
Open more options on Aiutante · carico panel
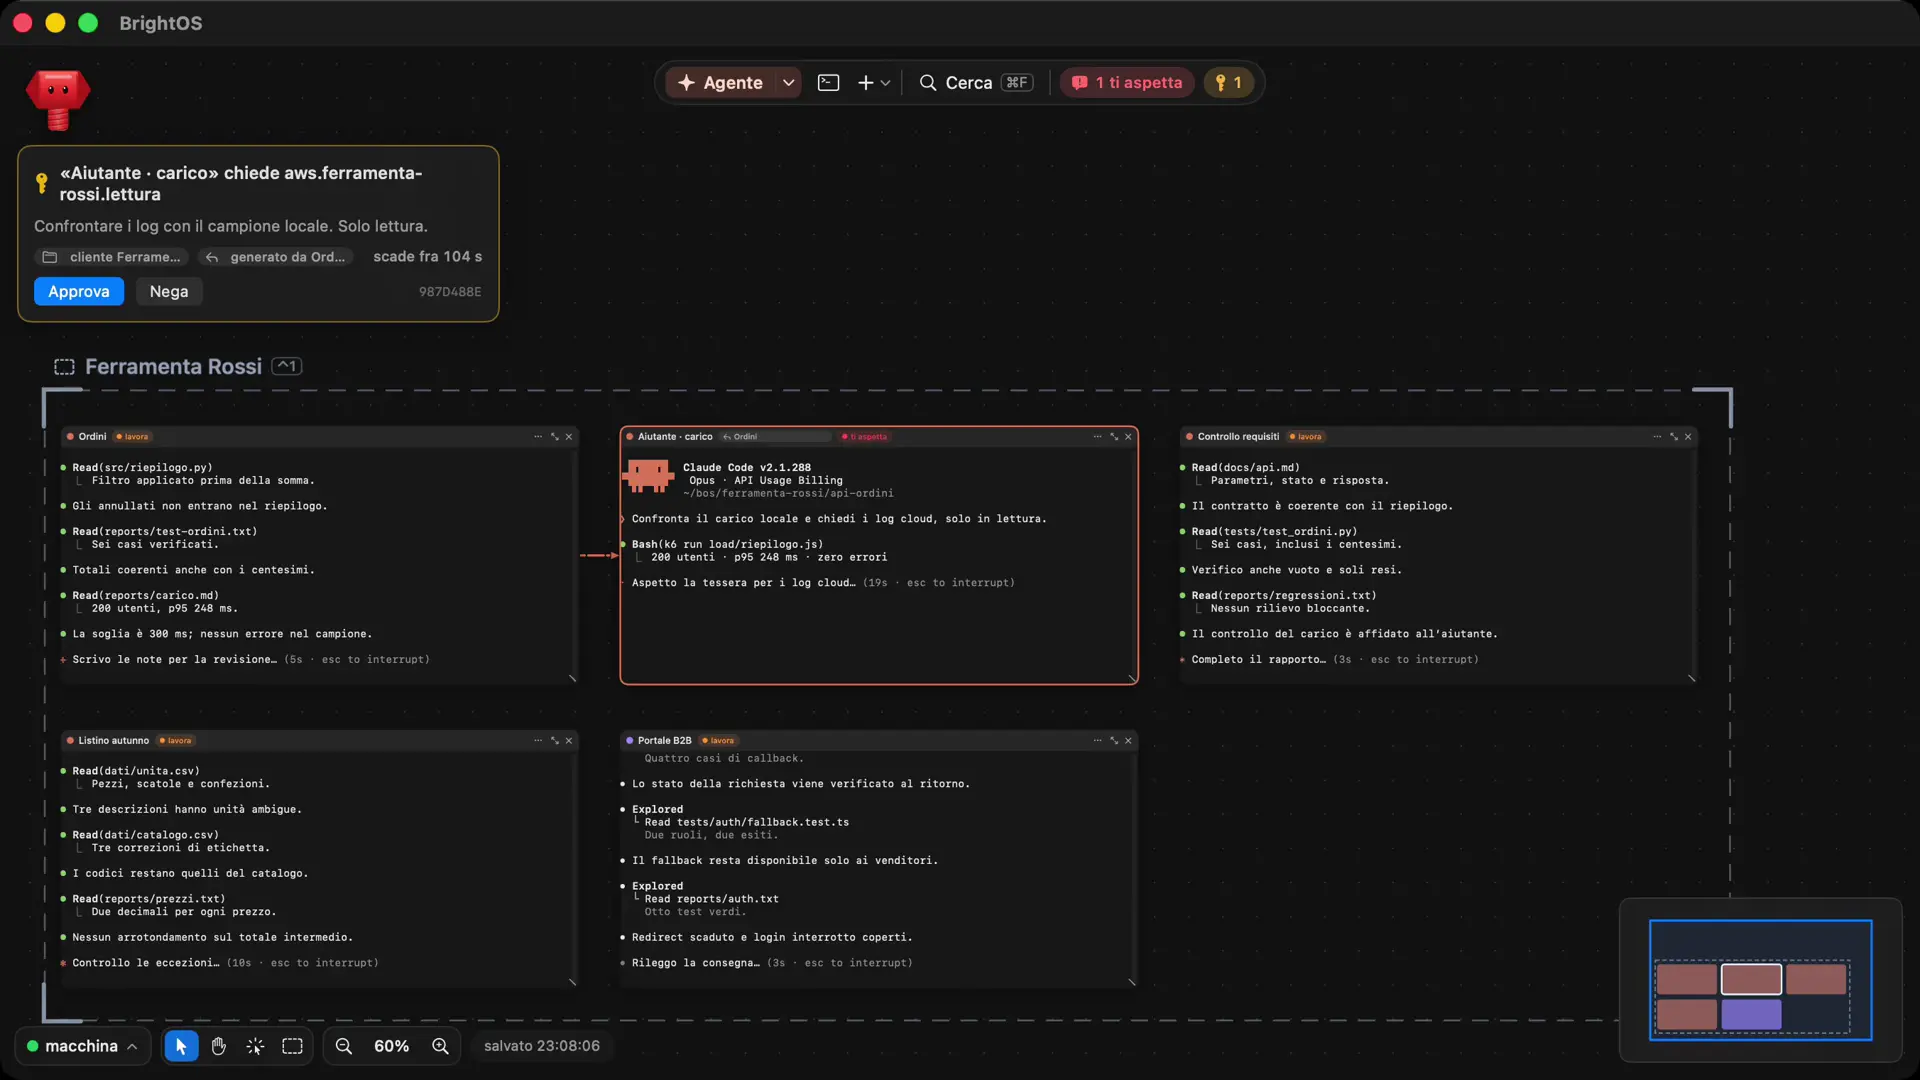tap(1097, 437)
